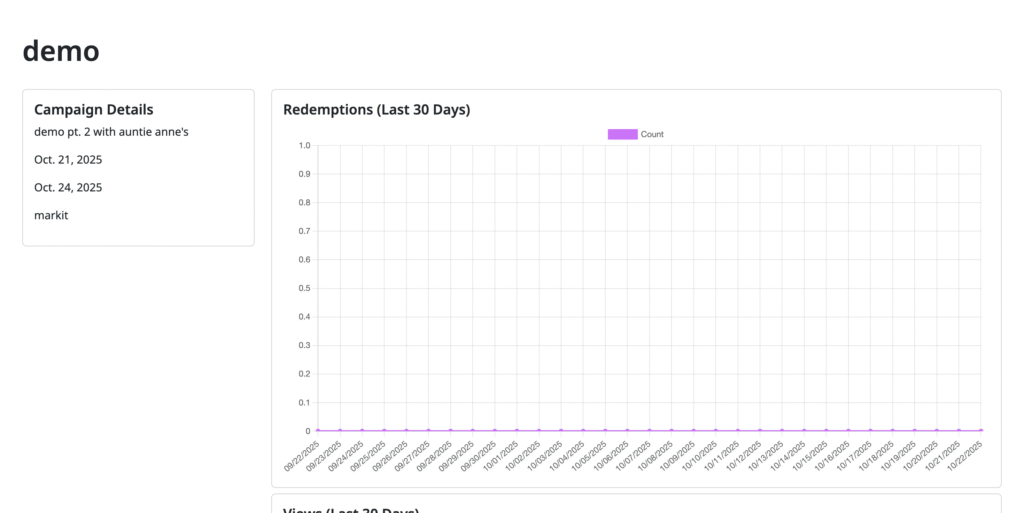Click the Oct. 21, 2025 start date
The height and width of the screenshot is (513, 1024).
[68, 159]
